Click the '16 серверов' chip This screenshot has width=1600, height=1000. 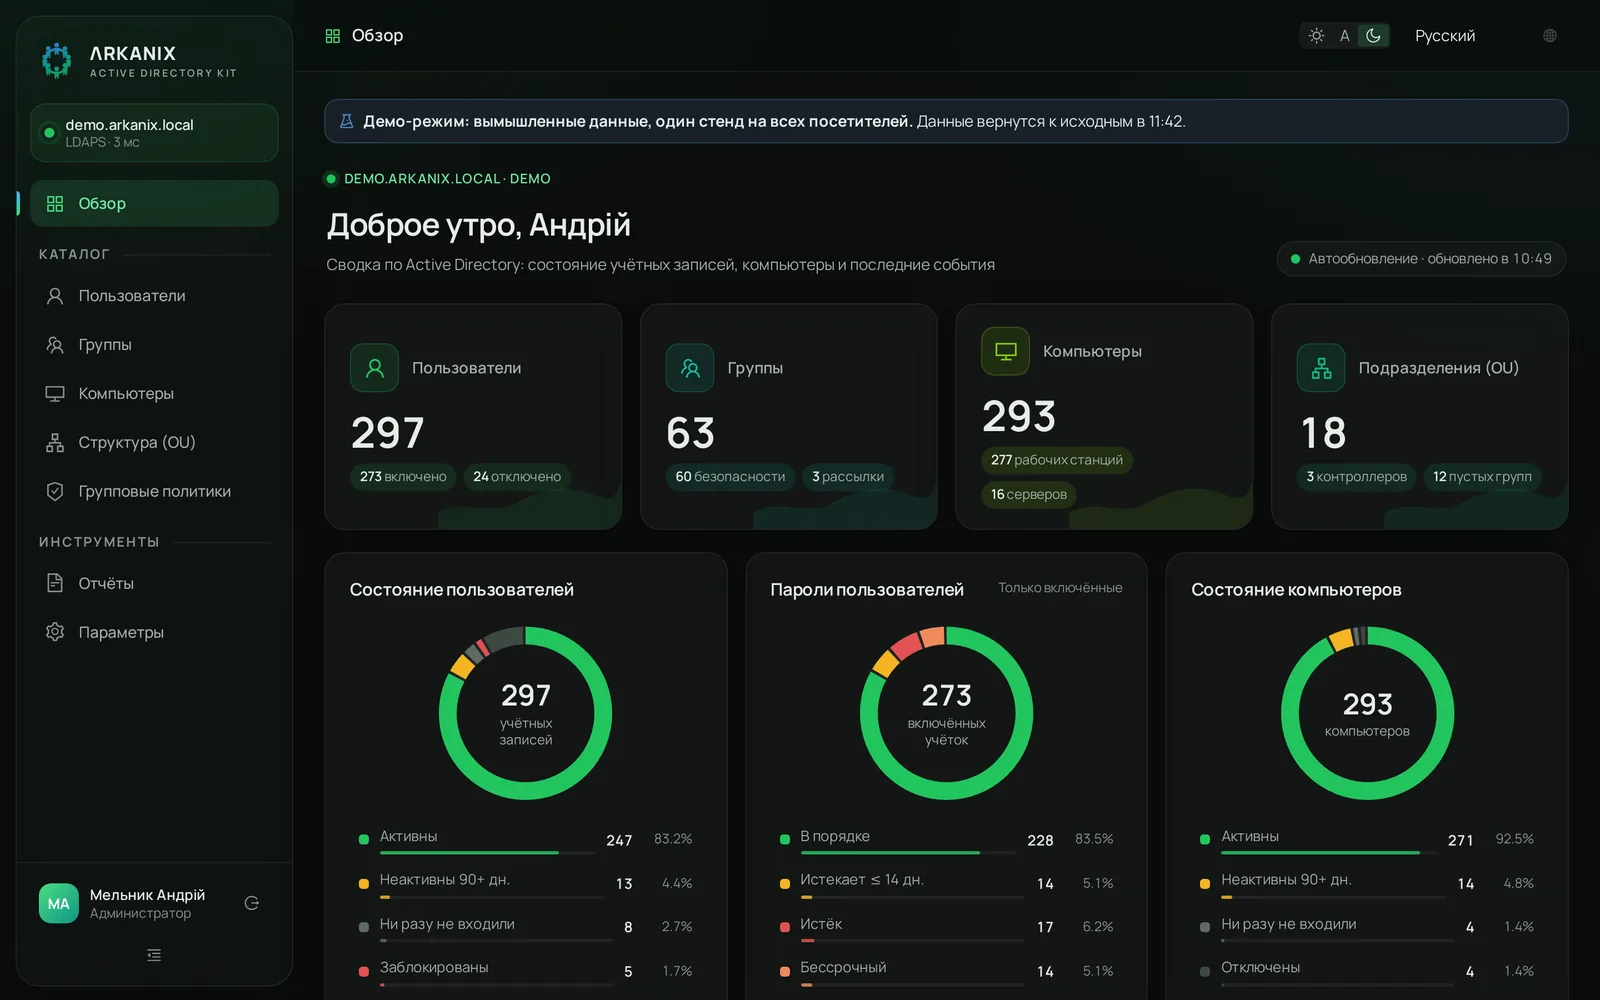pyautogui.click(x=1029, y=494)
